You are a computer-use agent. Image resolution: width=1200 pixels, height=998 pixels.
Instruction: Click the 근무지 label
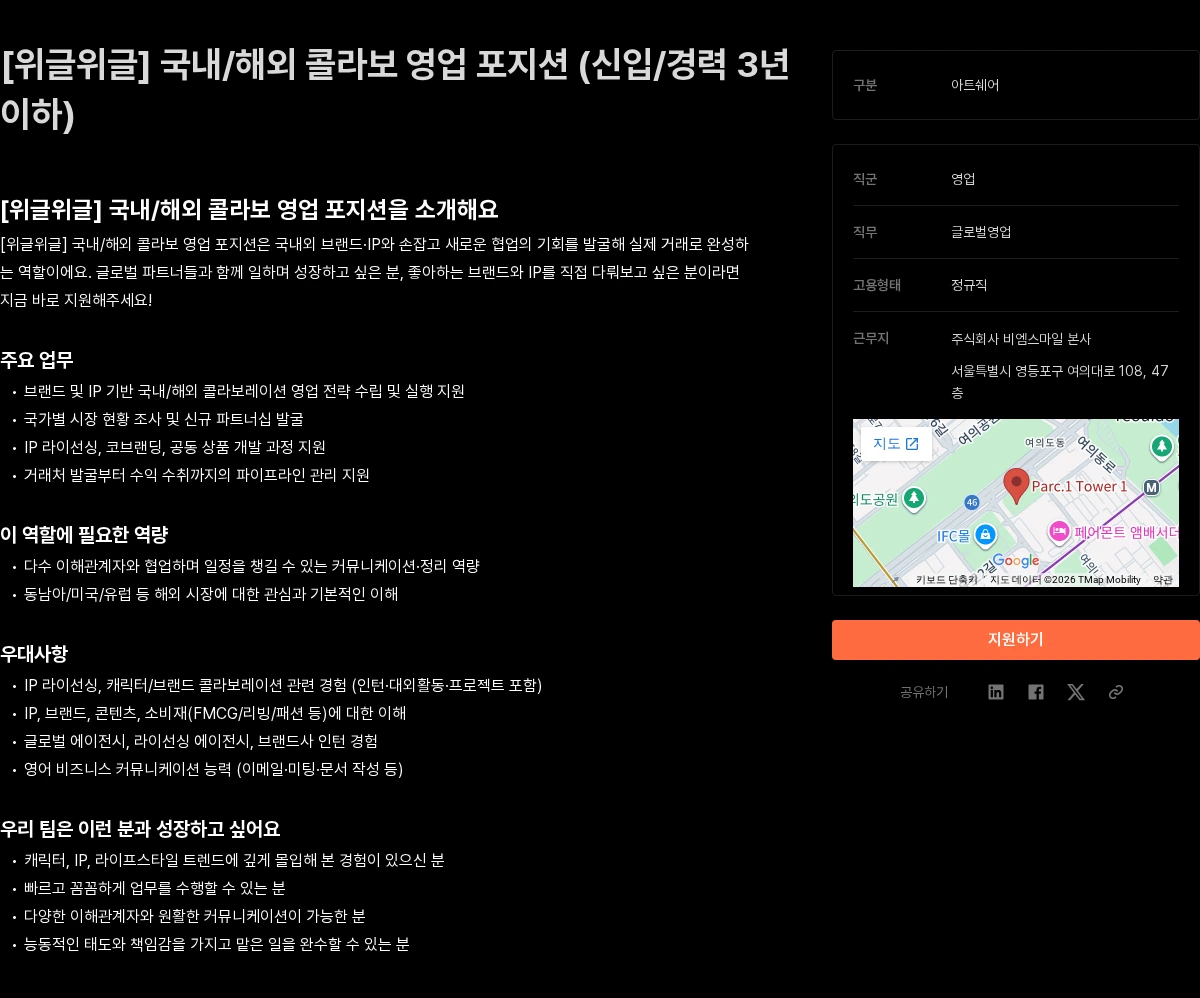click(871, 338)
